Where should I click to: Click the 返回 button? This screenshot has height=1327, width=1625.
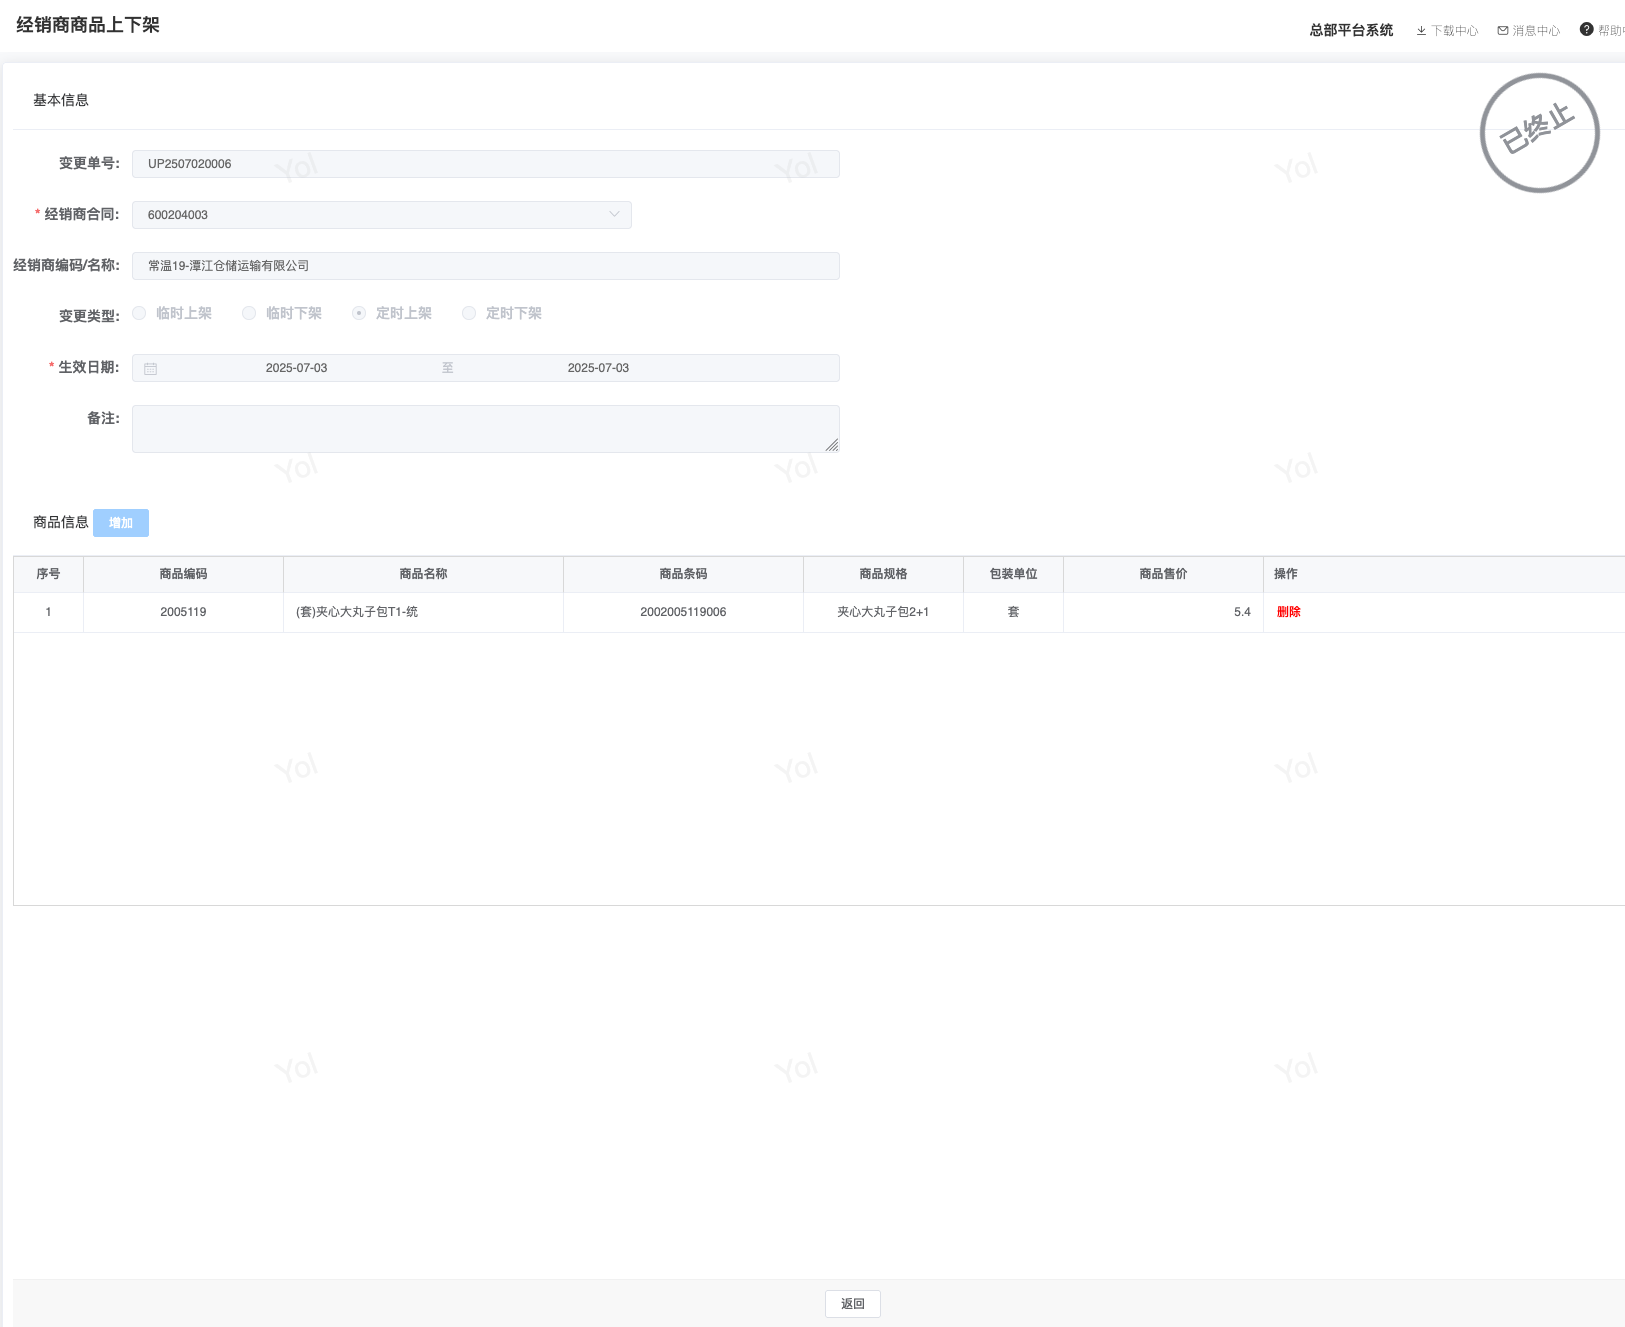coord(853,1304)
